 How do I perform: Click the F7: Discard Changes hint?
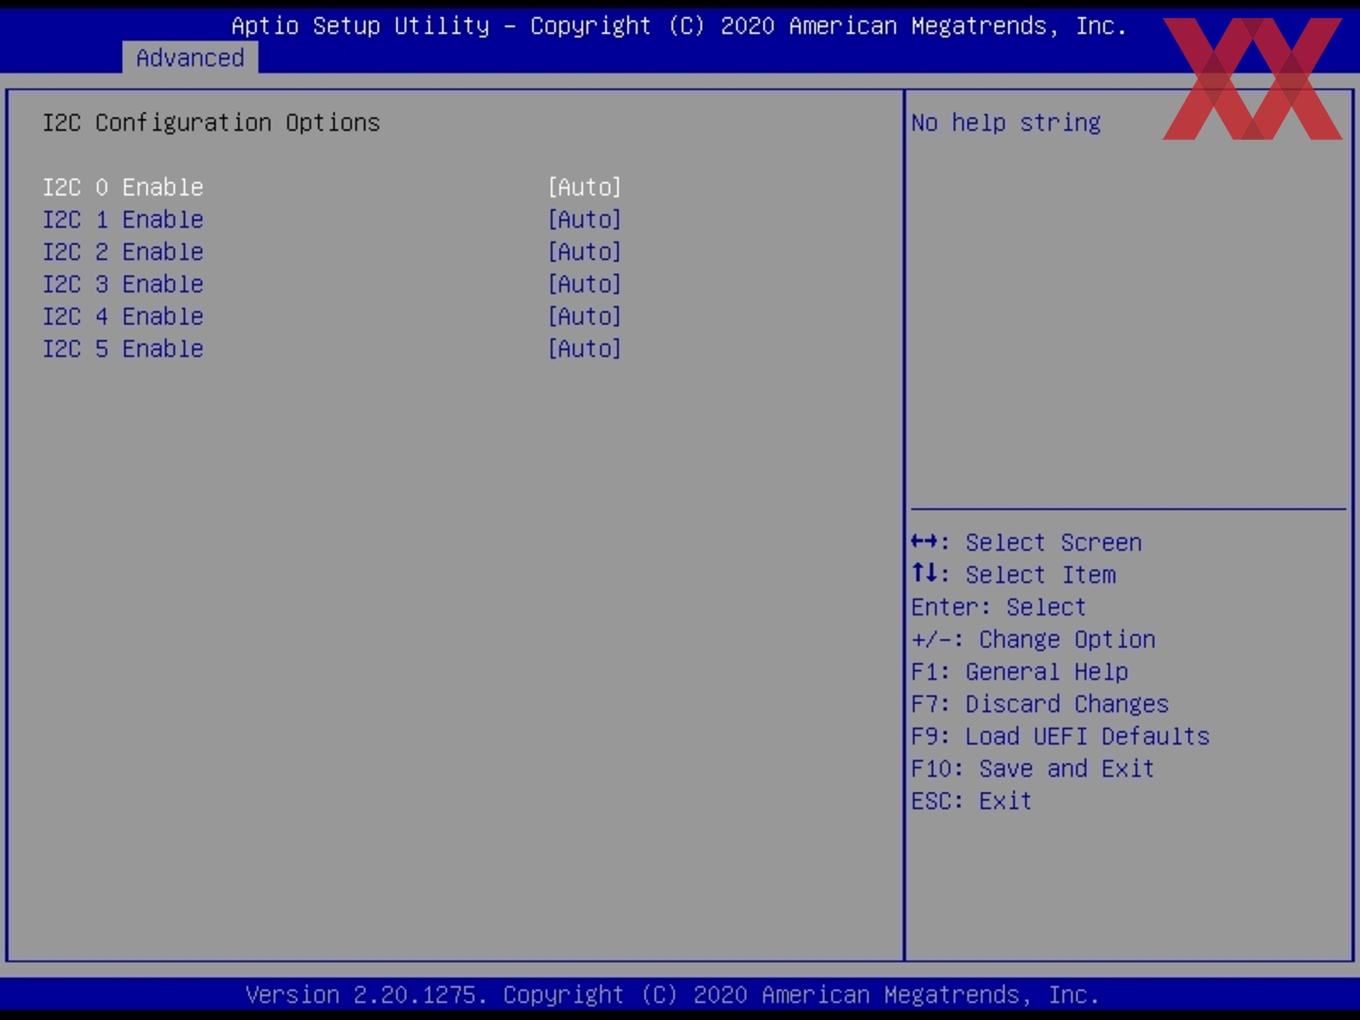pyautogui.click(x=1040, y=704)
